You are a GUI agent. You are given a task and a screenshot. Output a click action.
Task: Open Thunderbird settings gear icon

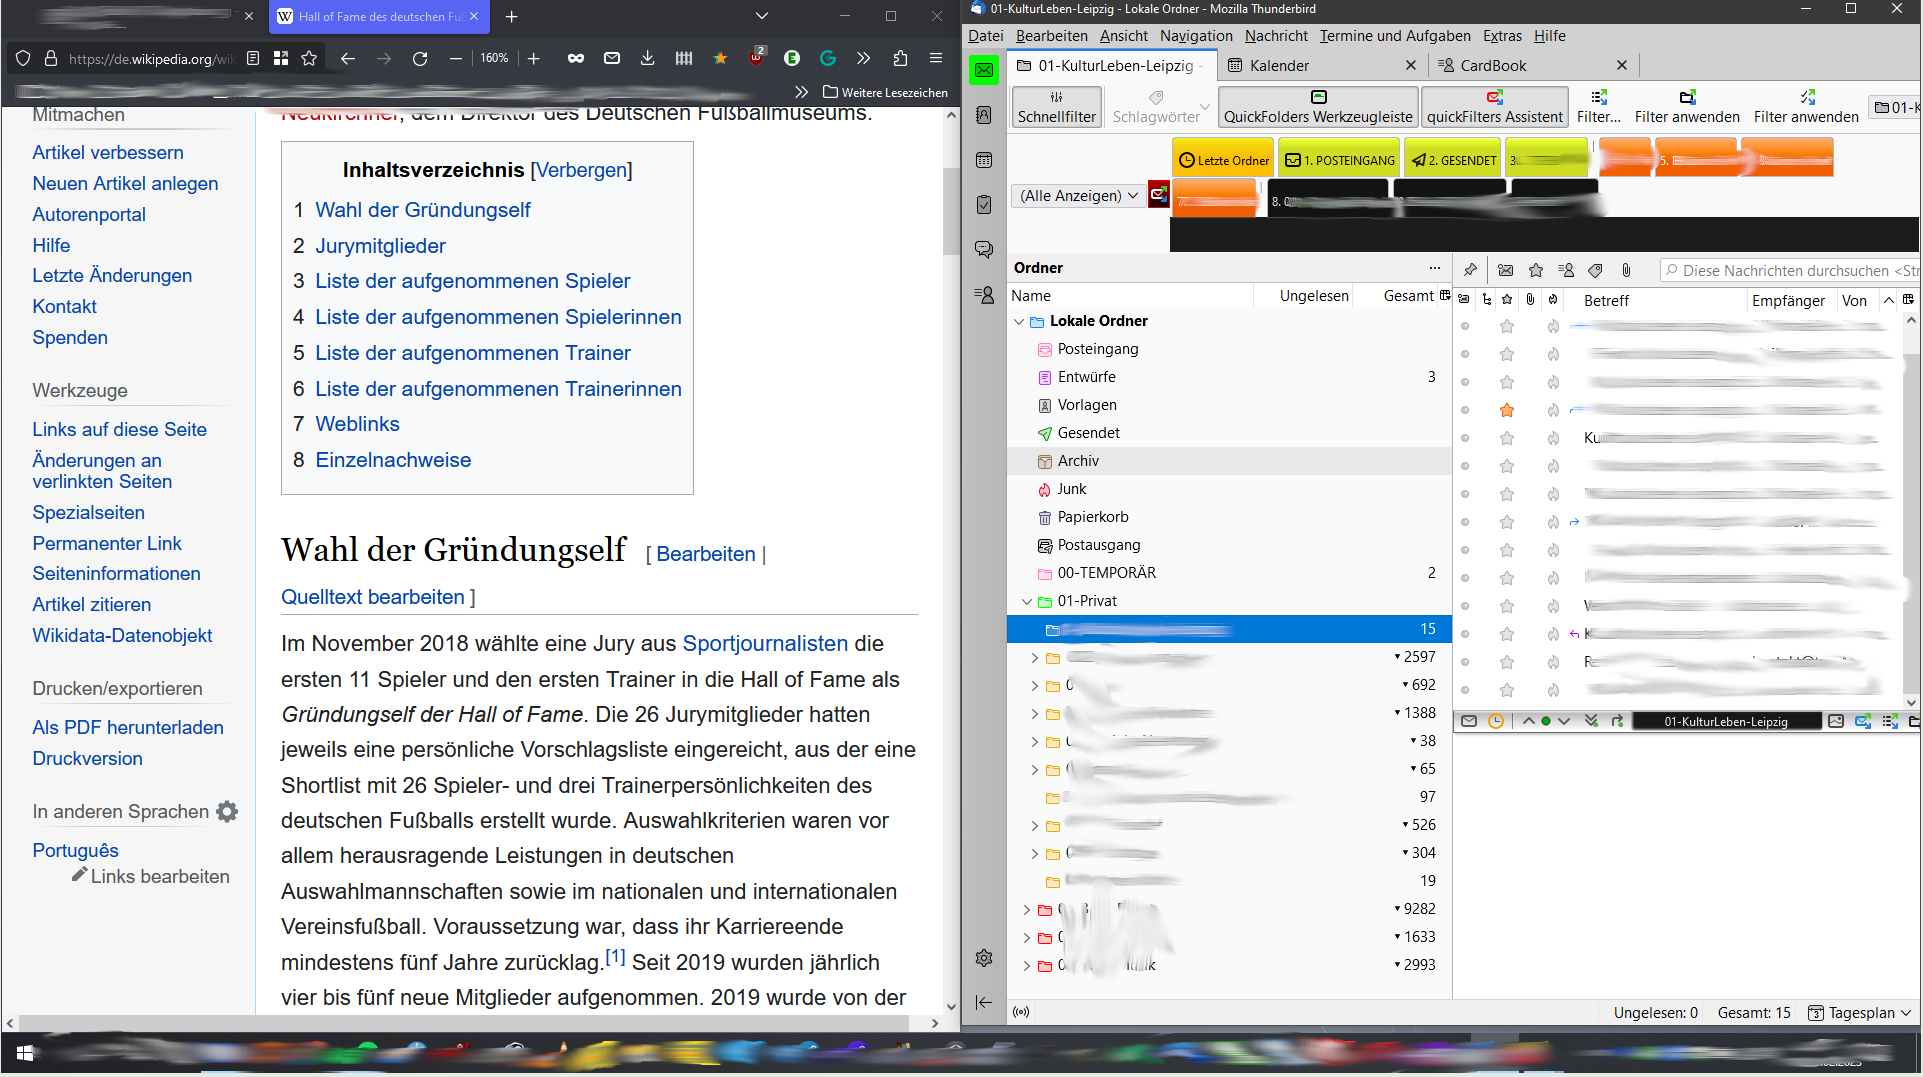coord(984,958)
